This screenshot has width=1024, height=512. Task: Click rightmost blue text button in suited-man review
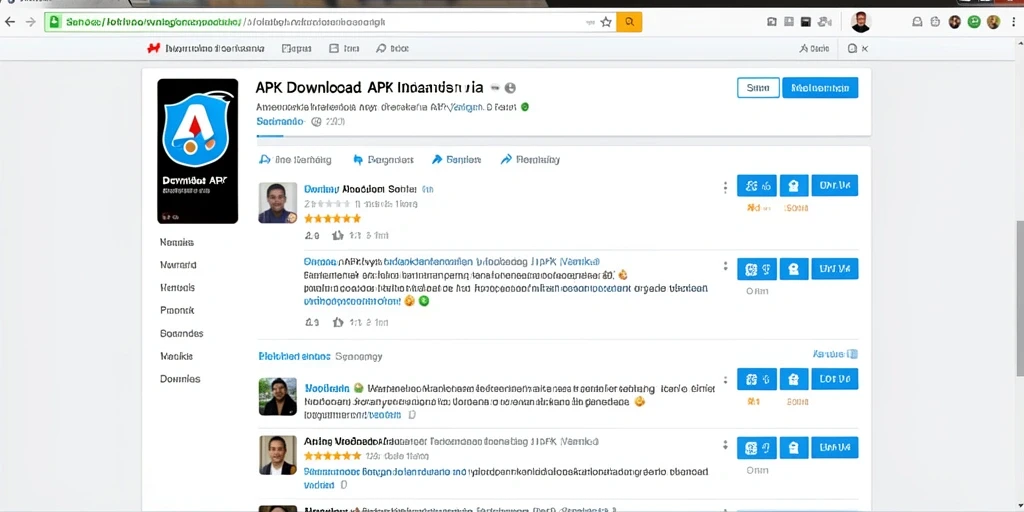coord(835,448)
